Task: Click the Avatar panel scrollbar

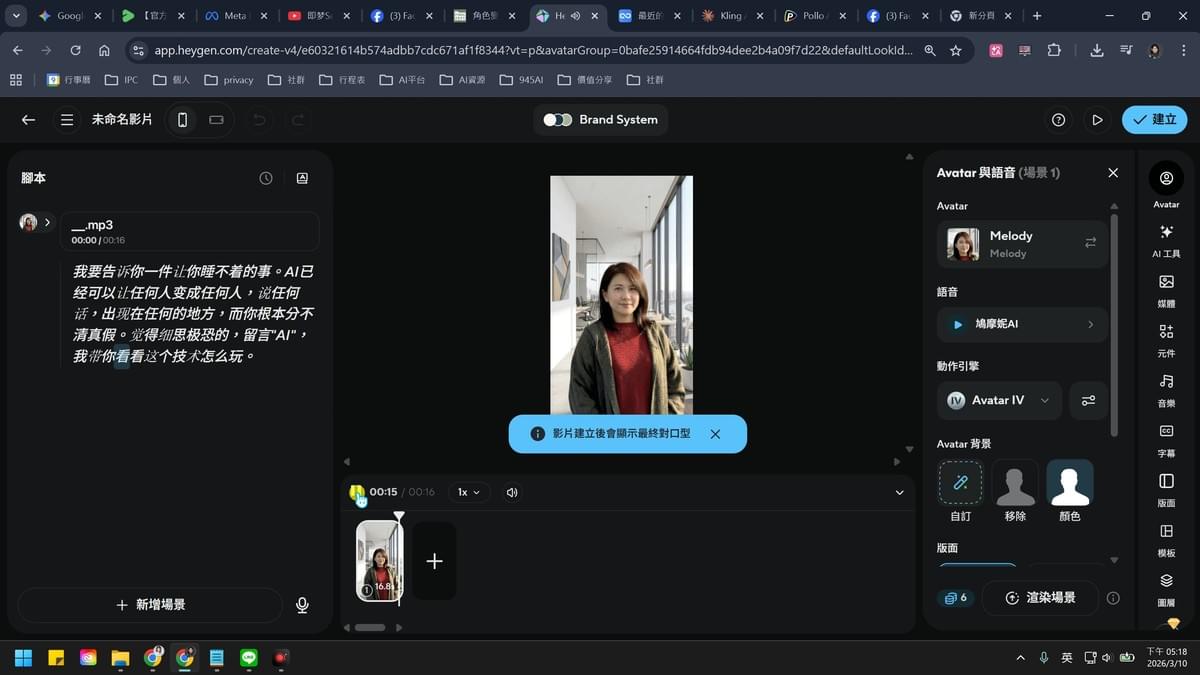Action: pyautogui.click(x=1114, y=325)
